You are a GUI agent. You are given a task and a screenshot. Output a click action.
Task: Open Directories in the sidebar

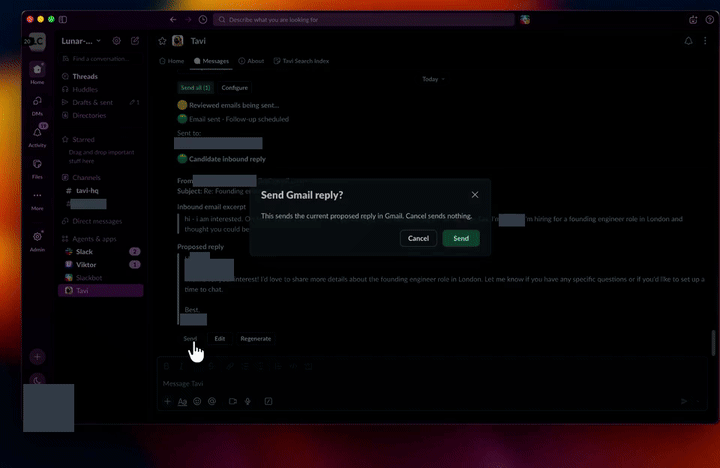point(101,115)
